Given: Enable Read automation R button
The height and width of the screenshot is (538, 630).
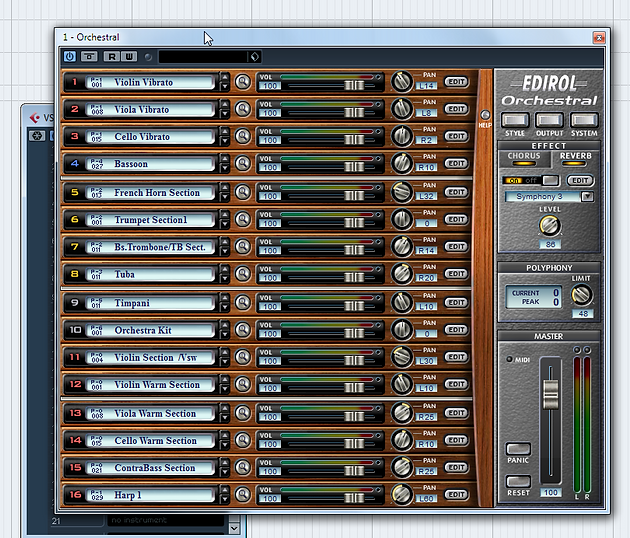Looking at the screenshot, I should (x=112, y=57).
